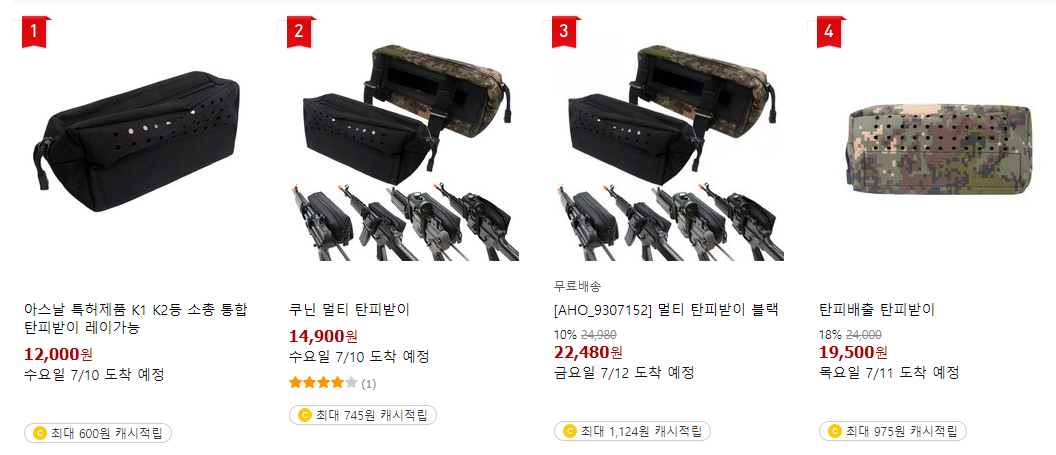1056x455 pixels.
Task: Click the coin icon in 1,124원 cash badge
Action: 569,431
